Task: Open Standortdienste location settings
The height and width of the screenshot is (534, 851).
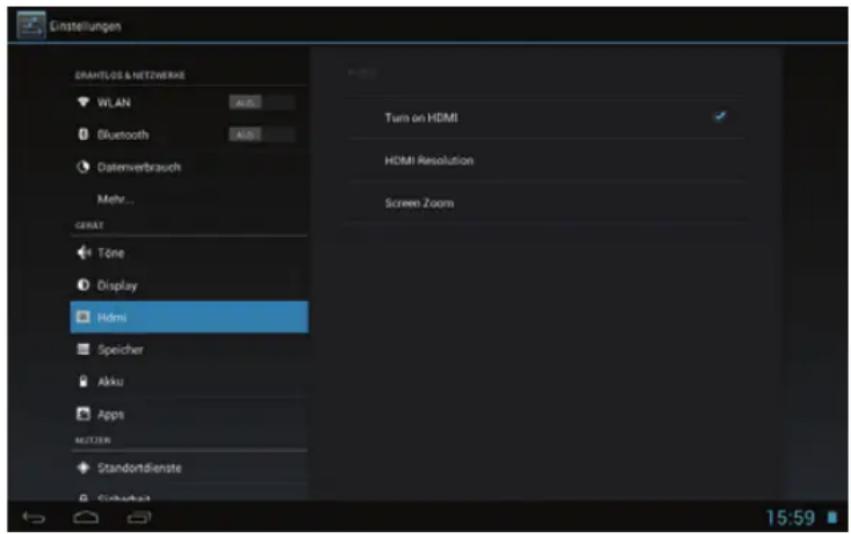Action: [x=189, y=468]
